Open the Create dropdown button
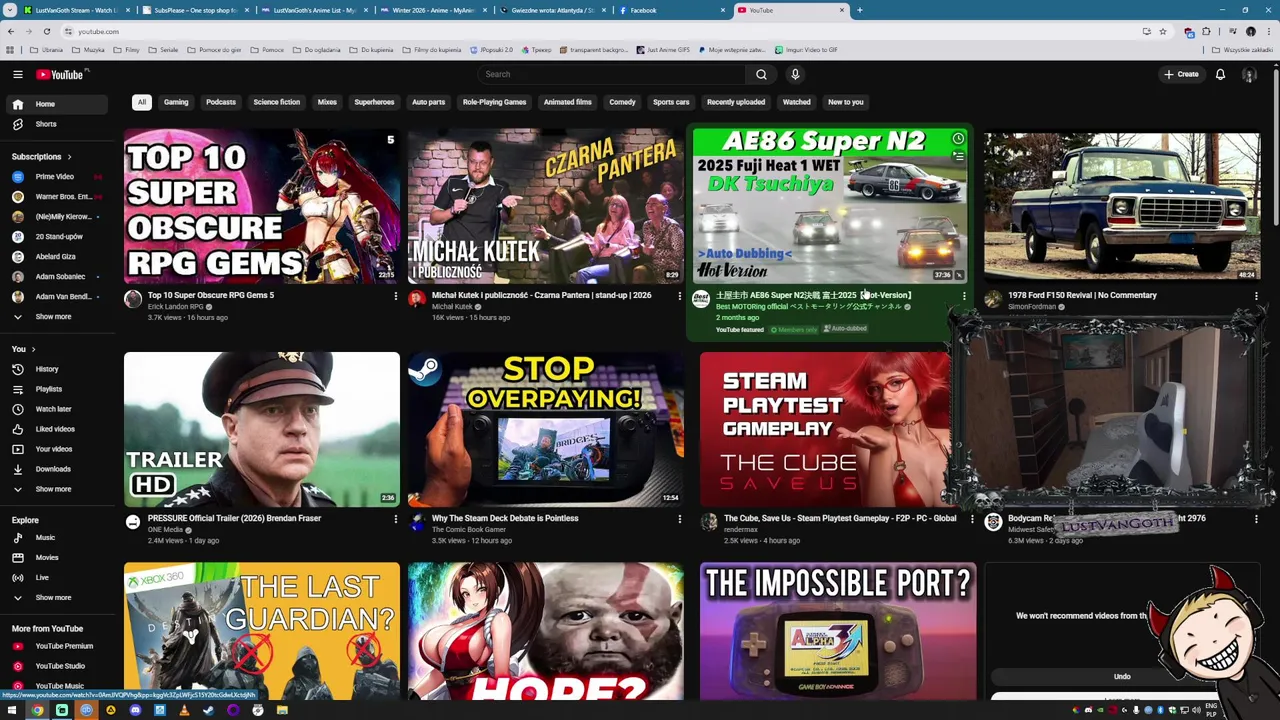1280x720 pixels. (x=1181, y=74)
